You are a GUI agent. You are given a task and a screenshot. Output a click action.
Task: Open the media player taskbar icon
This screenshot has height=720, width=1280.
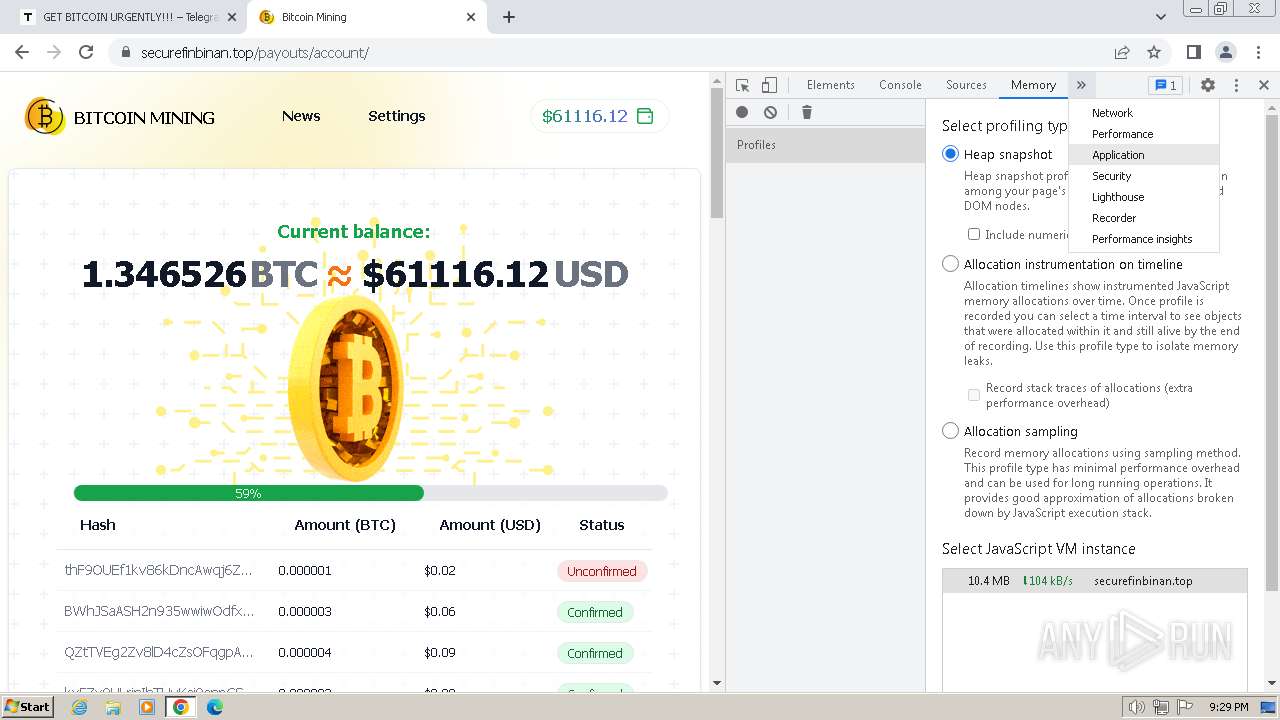click(147, 707)
